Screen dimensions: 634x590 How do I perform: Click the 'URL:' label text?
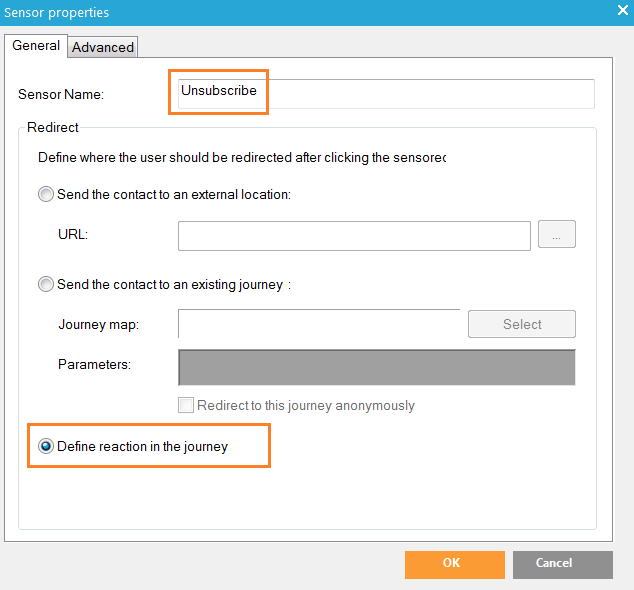75,235
